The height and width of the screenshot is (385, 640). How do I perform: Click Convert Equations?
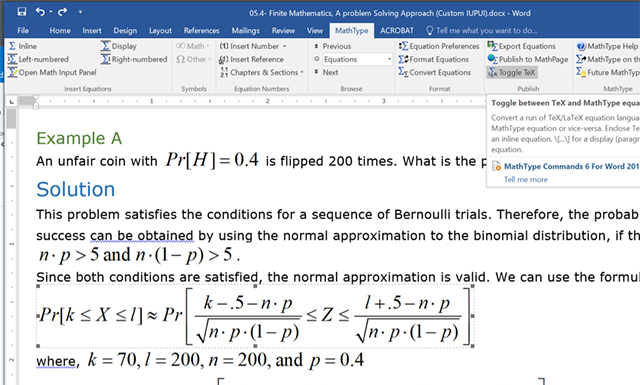[435, 72]
